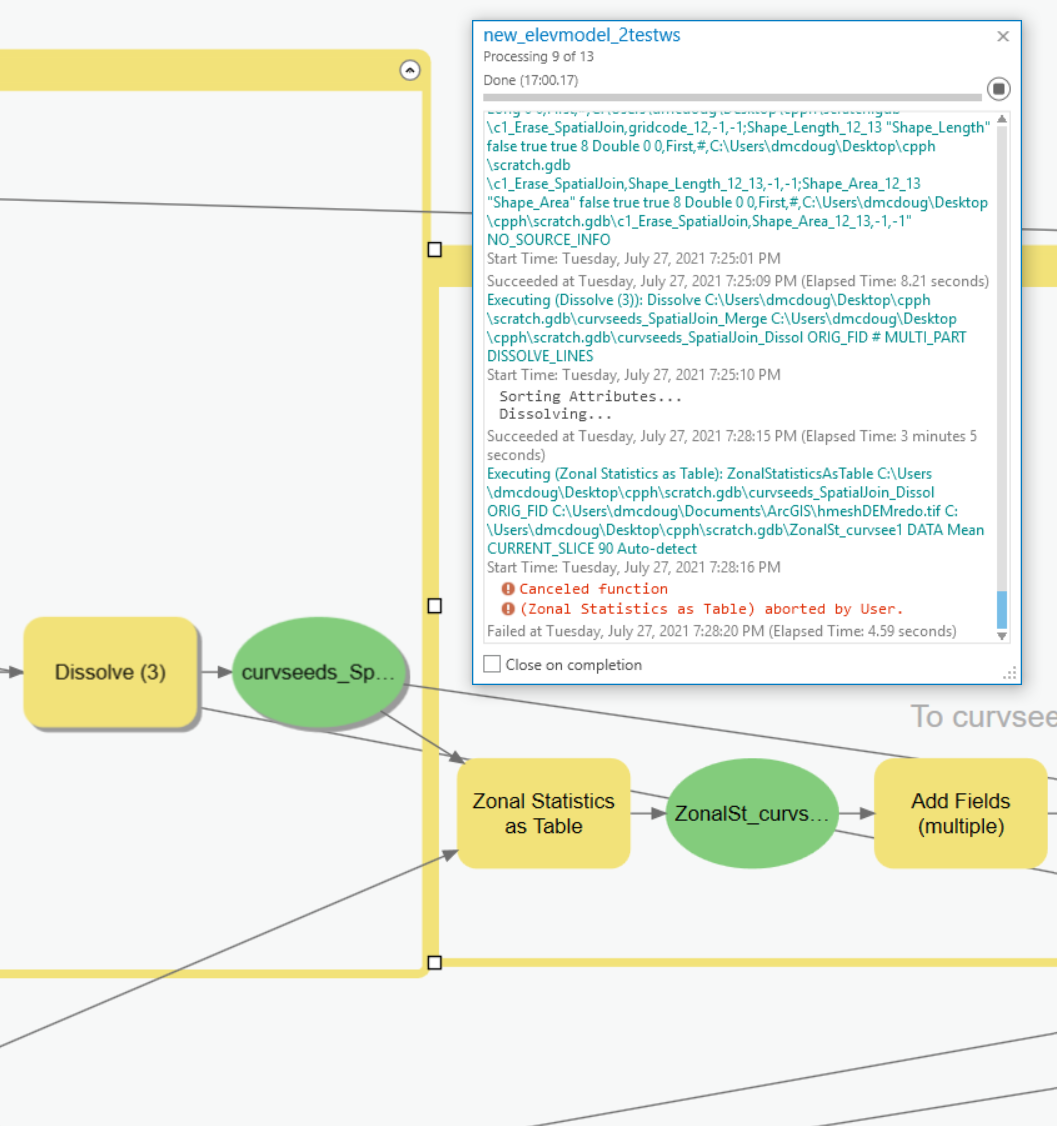Viewport: 1057px width, 1126px height.
Task: Click the vertical scrollbar in the log panel
Action: click(x=1001, y=610)
